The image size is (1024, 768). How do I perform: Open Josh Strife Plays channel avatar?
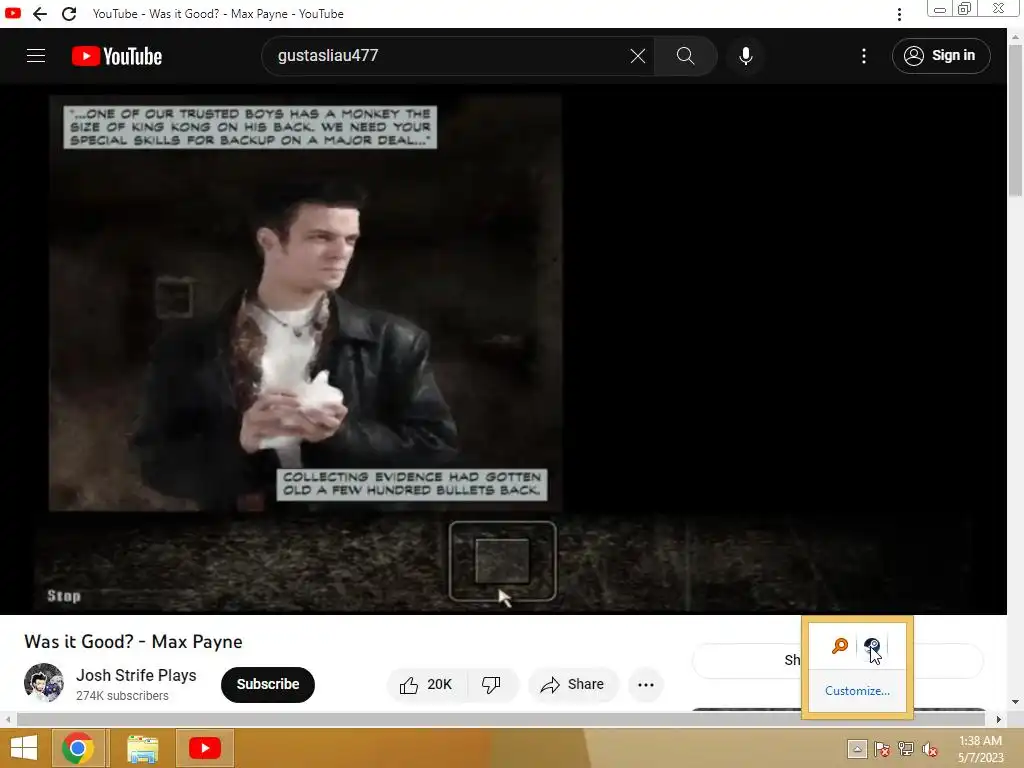44,682
